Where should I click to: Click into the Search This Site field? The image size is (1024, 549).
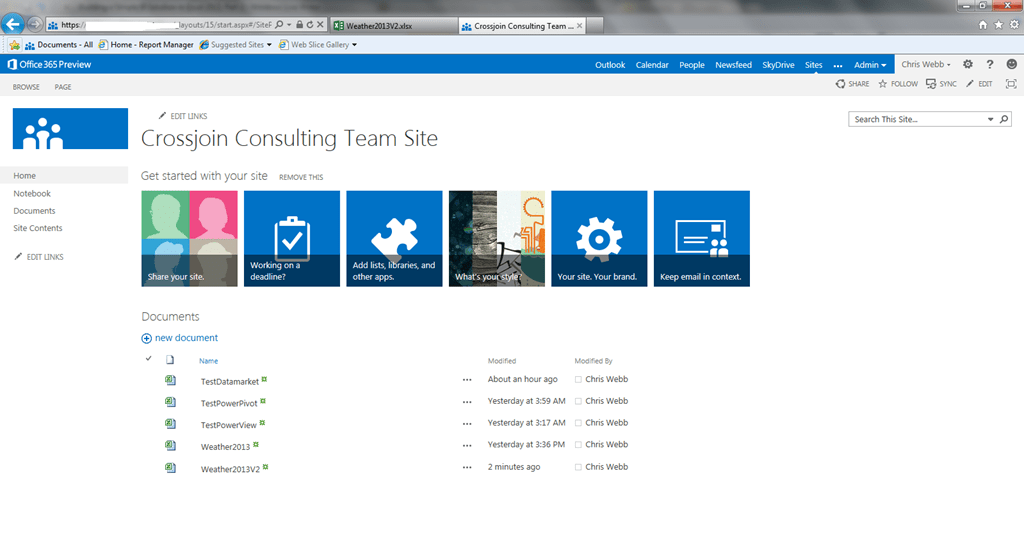click(918, 119)
